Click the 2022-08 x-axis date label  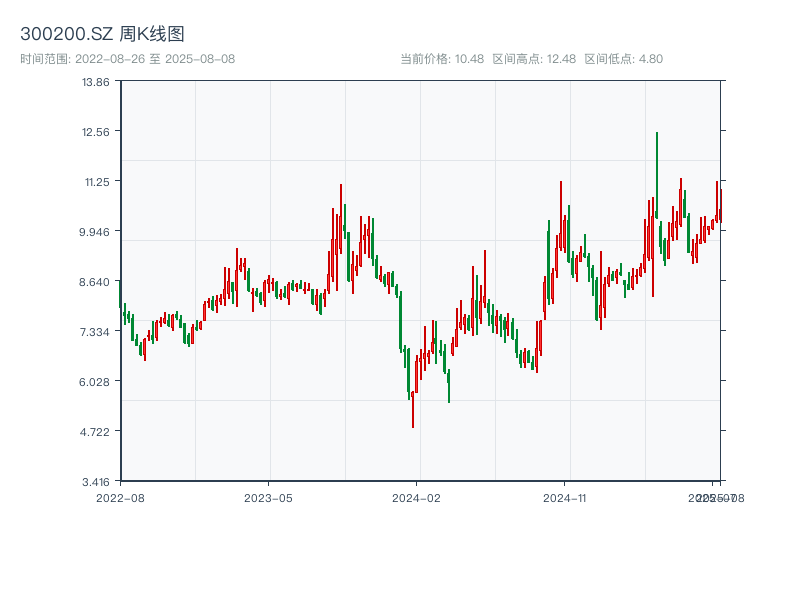(120, 497)
